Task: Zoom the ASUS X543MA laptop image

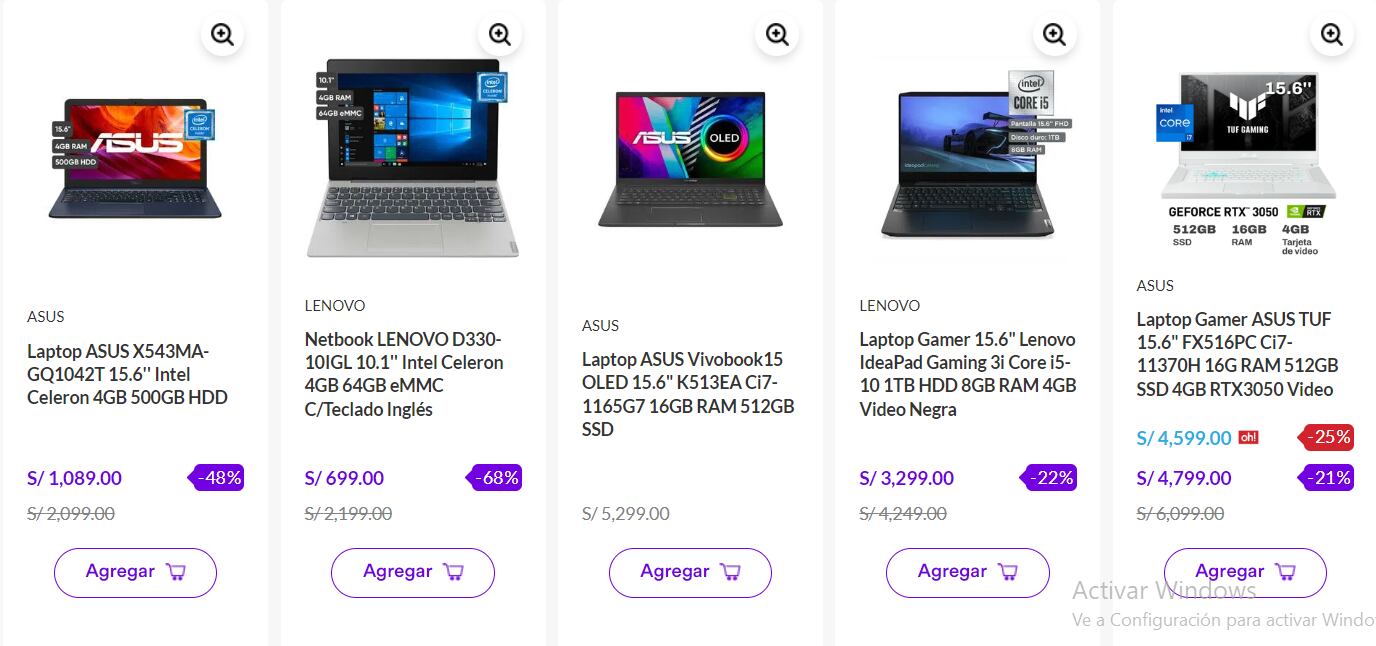Action: [222, 35]
